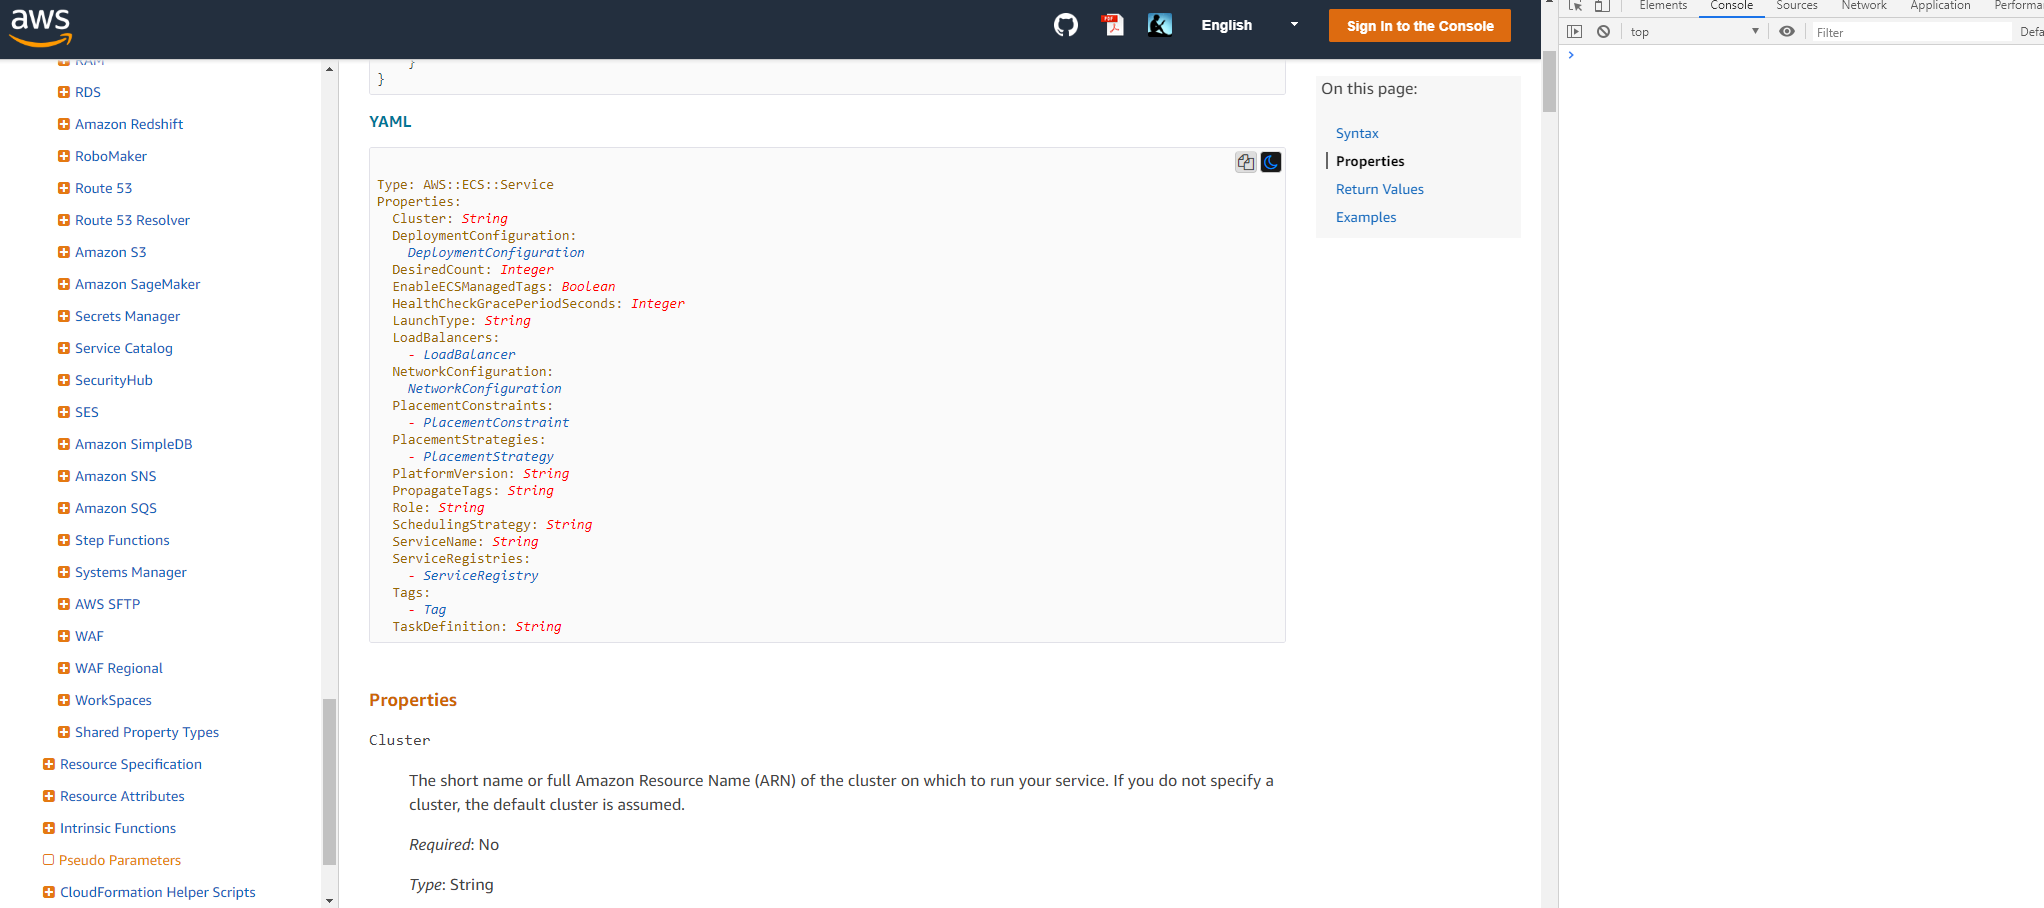Expand Intrinsic Functions plus icon
The width and height of the screenshot is (2044, 908).
49,828
